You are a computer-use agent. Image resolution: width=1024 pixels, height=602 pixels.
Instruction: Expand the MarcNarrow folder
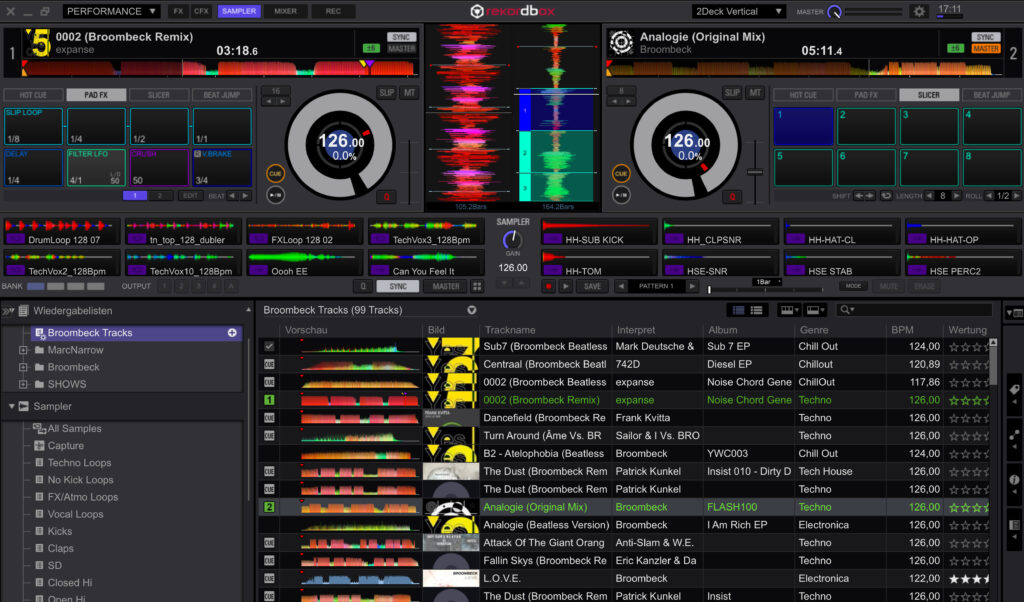pos(24,350)
